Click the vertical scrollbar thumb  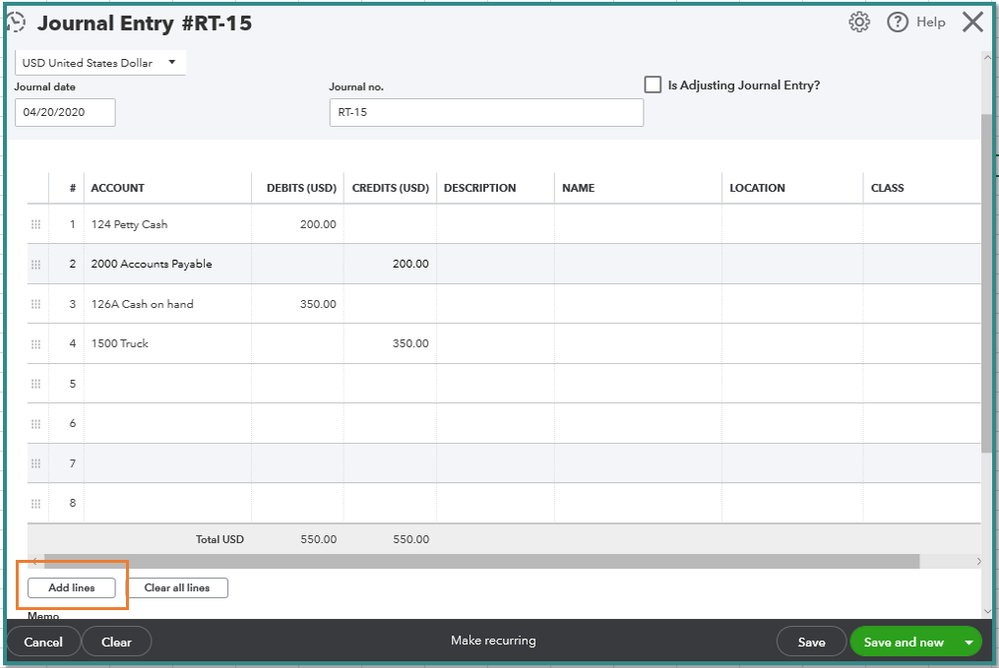[987, 284]
